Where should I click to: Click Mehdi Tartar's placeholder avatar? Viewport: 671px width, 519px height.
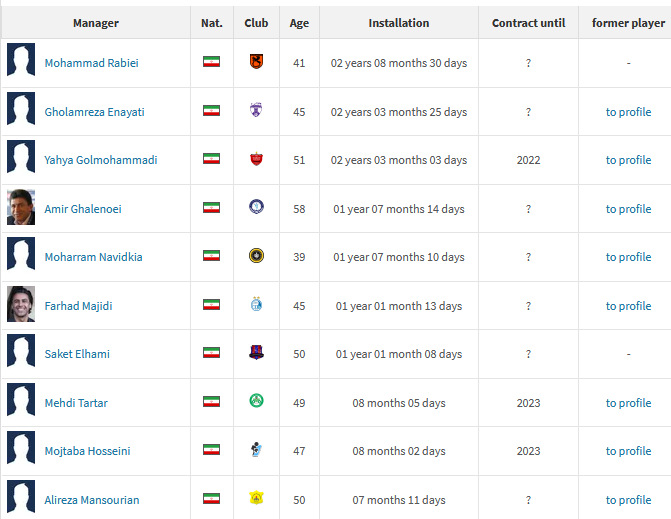coord(21,402)
